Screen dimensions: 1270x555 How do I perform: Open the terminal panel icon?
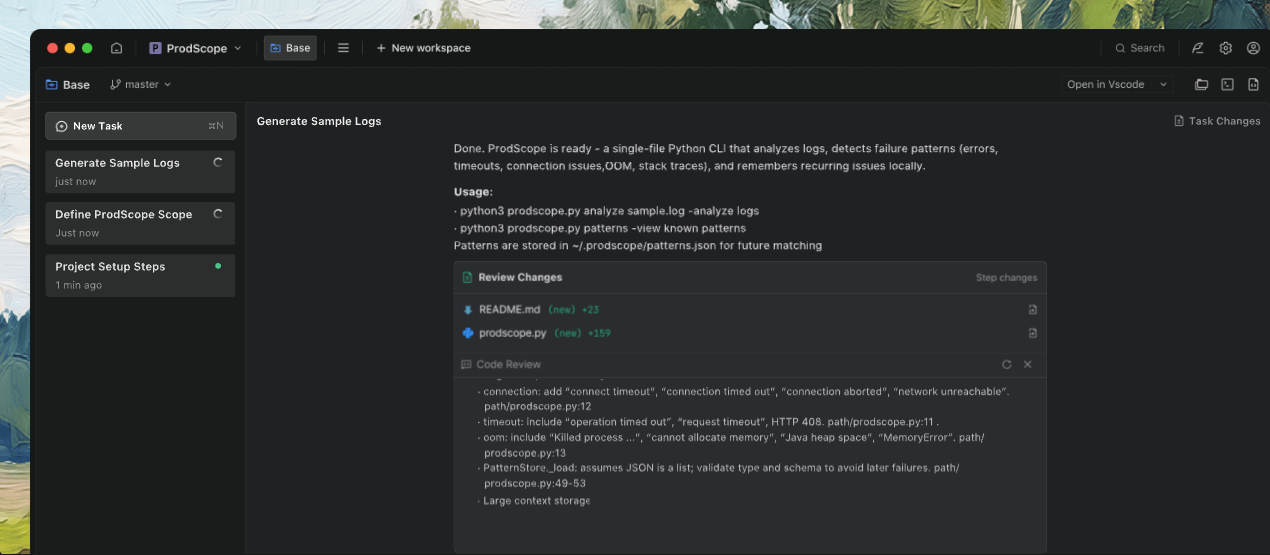click(1227, 85)
